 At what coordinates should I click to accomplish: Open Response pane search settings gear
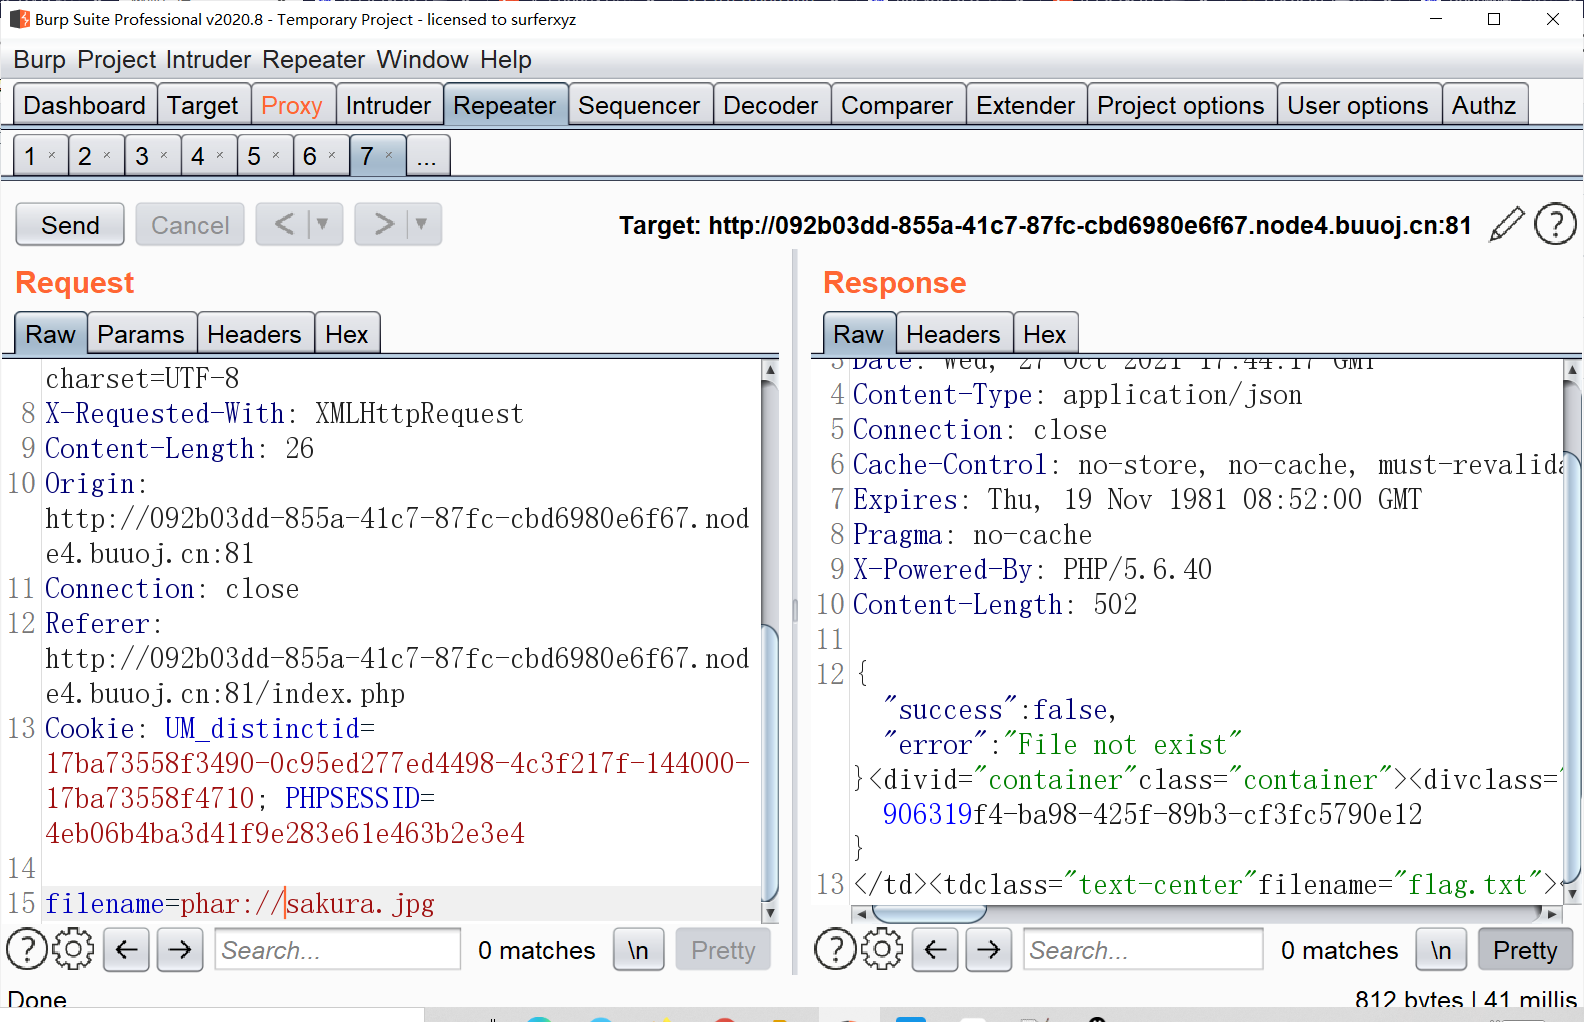coord(881,949)
